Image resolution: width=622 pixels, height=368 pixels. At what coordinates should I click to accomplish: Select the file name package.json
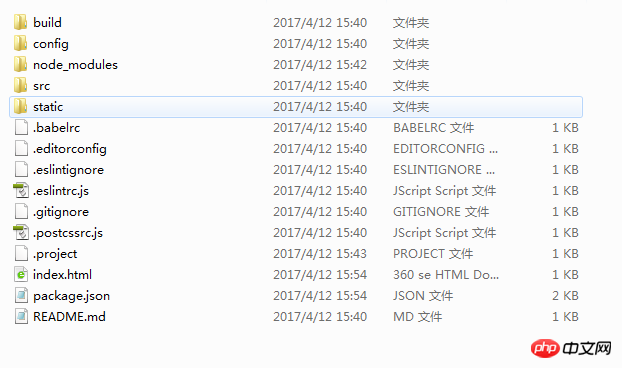(71, 296)
